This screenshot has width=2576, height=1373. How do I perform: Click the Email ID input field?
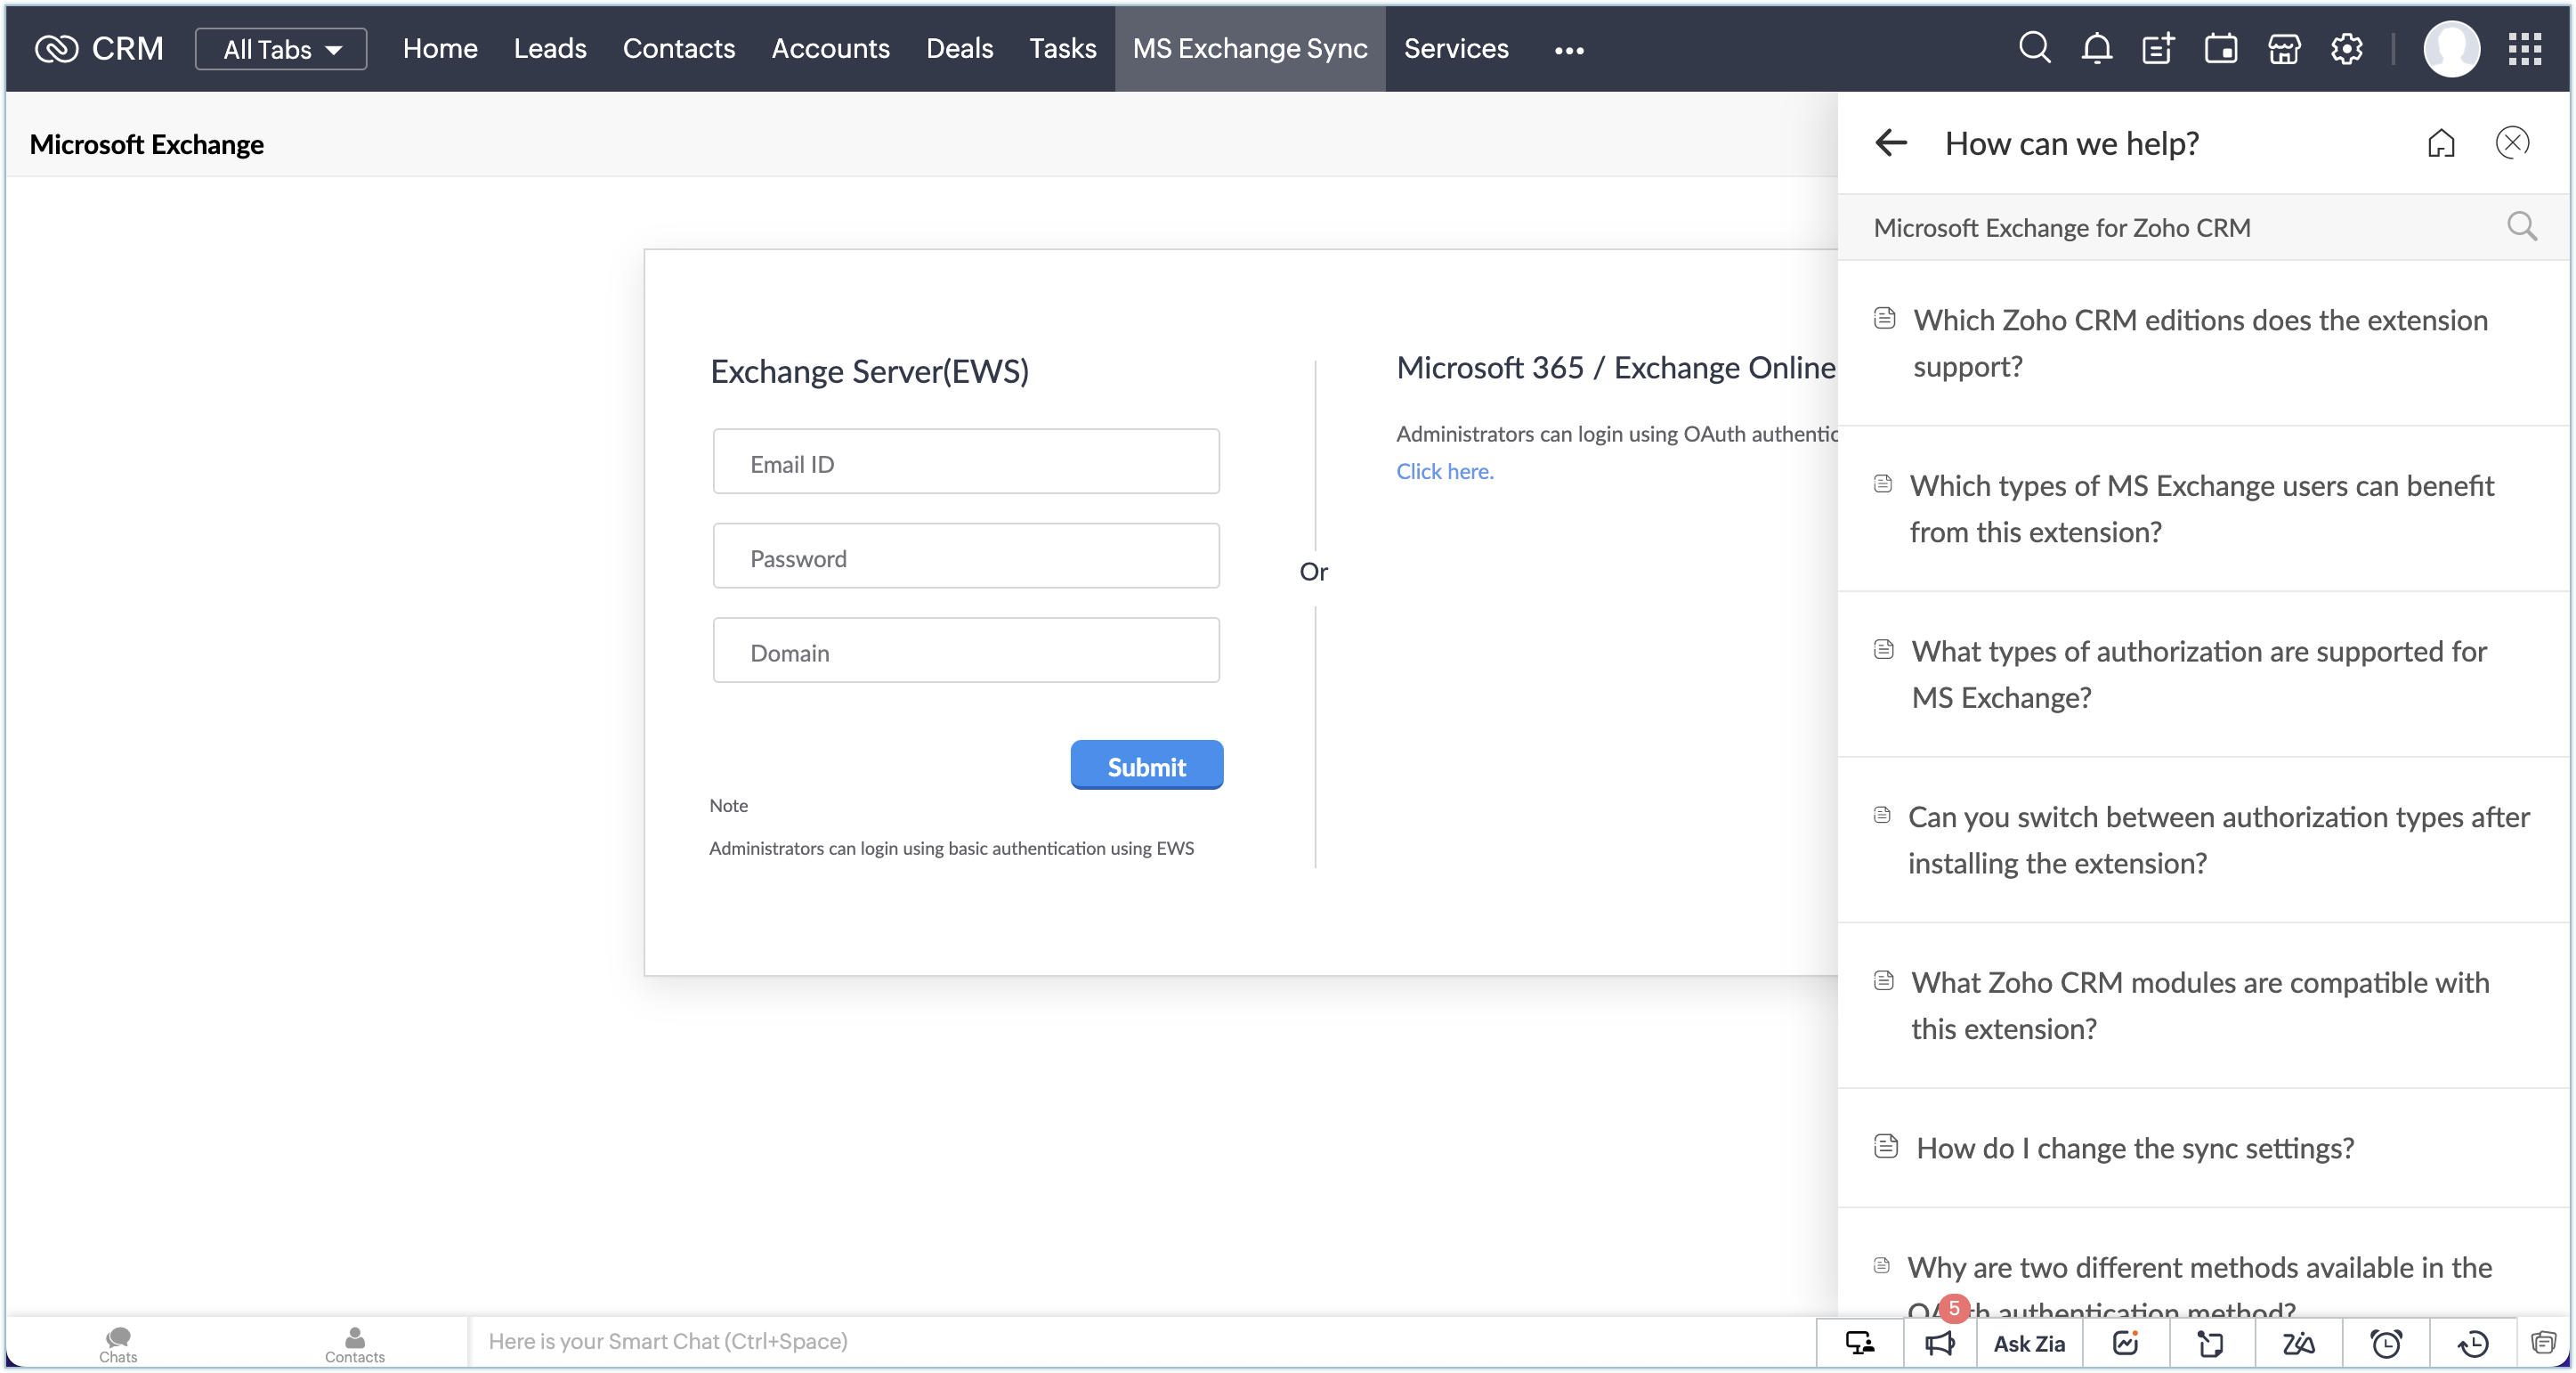(965, 463)
